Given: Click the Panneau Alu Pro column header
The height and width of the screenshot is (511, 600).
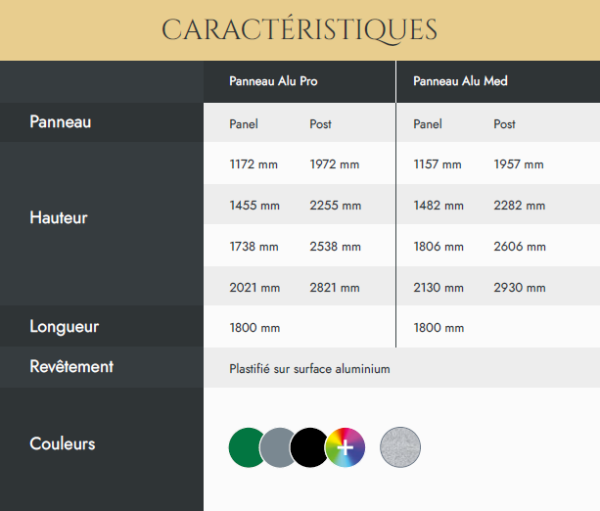Looking at the screenshot, I should [x=273, y=81].
